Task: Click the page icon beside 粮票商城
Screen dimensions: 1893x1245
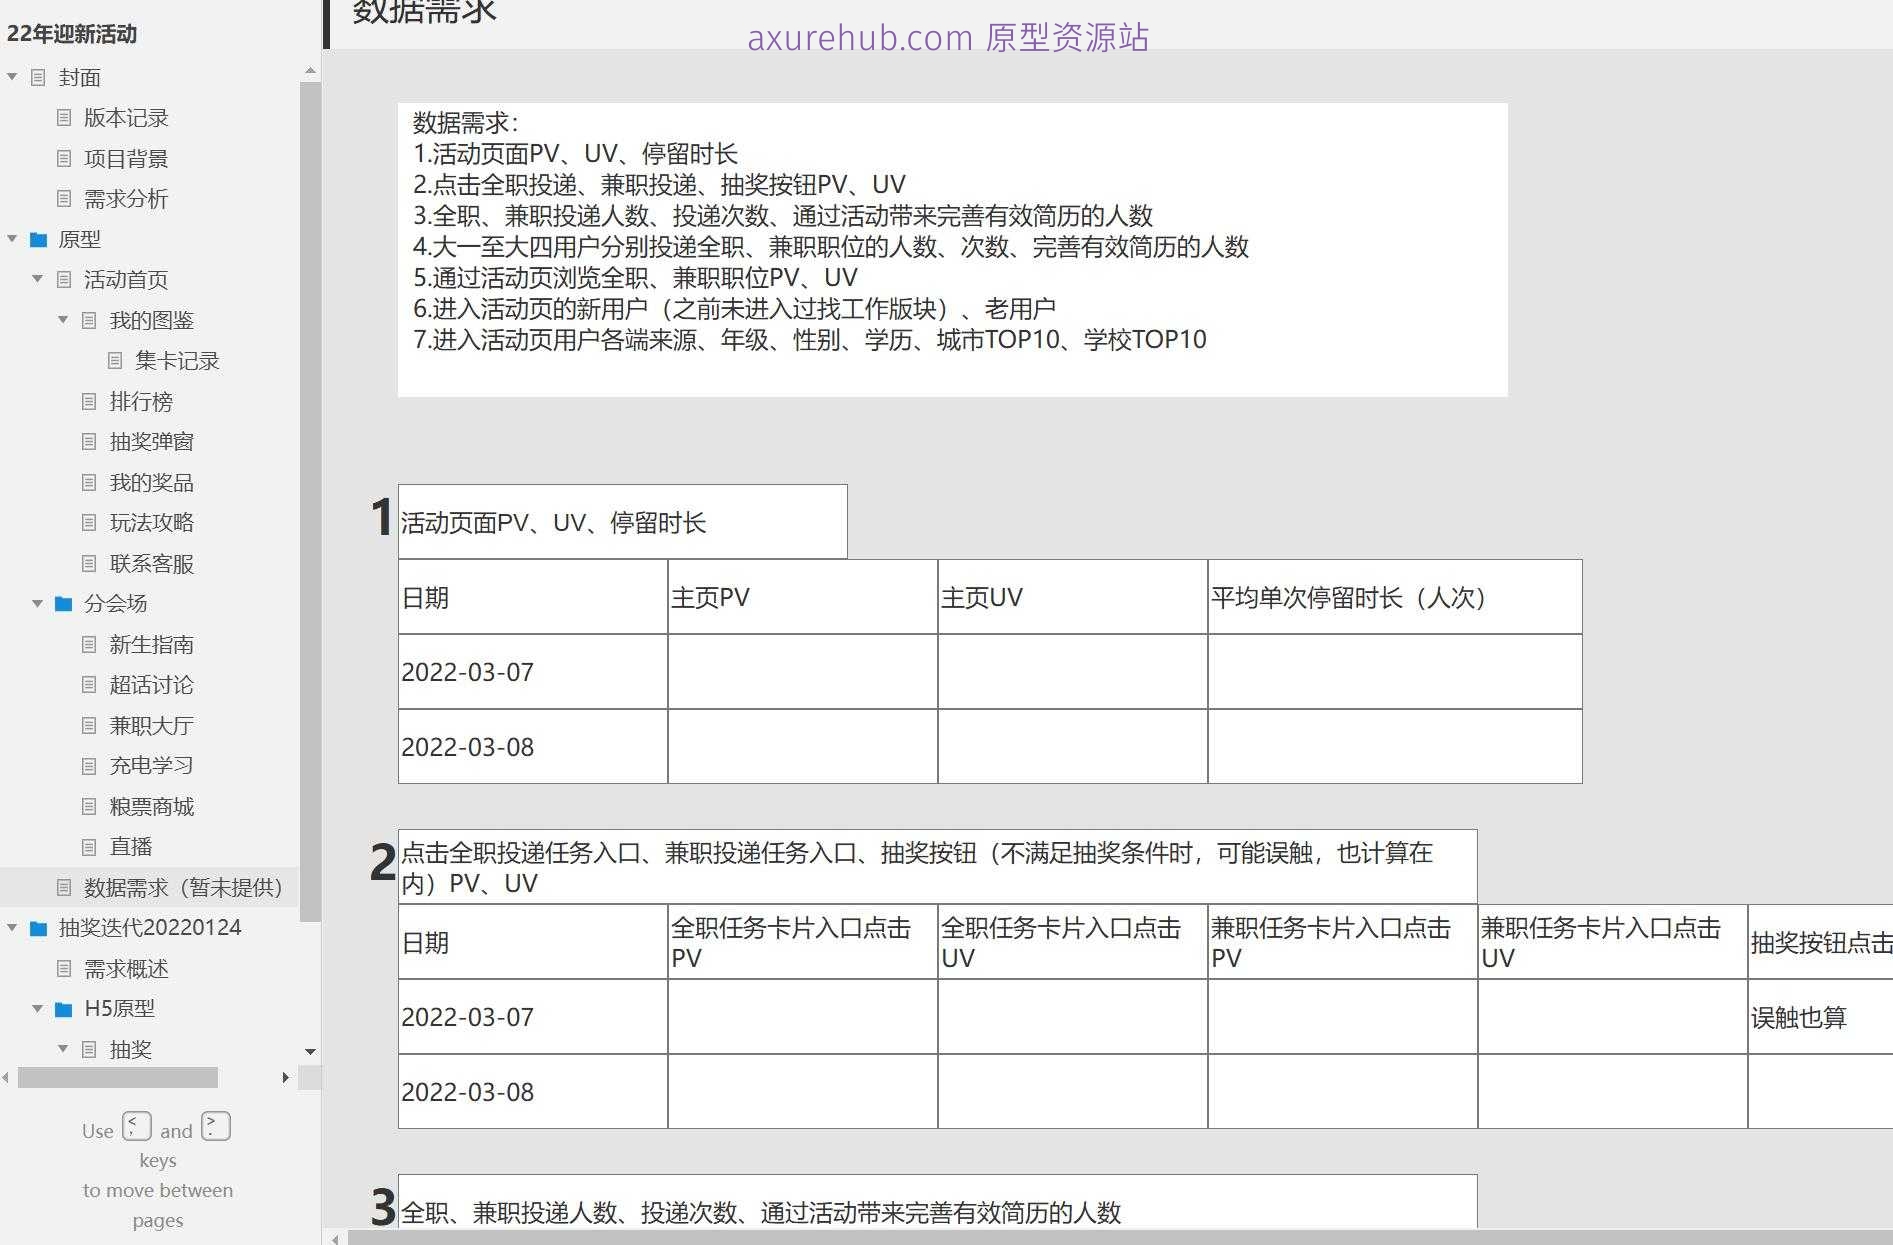Action: pyautogui.click(x=89, y=806)
